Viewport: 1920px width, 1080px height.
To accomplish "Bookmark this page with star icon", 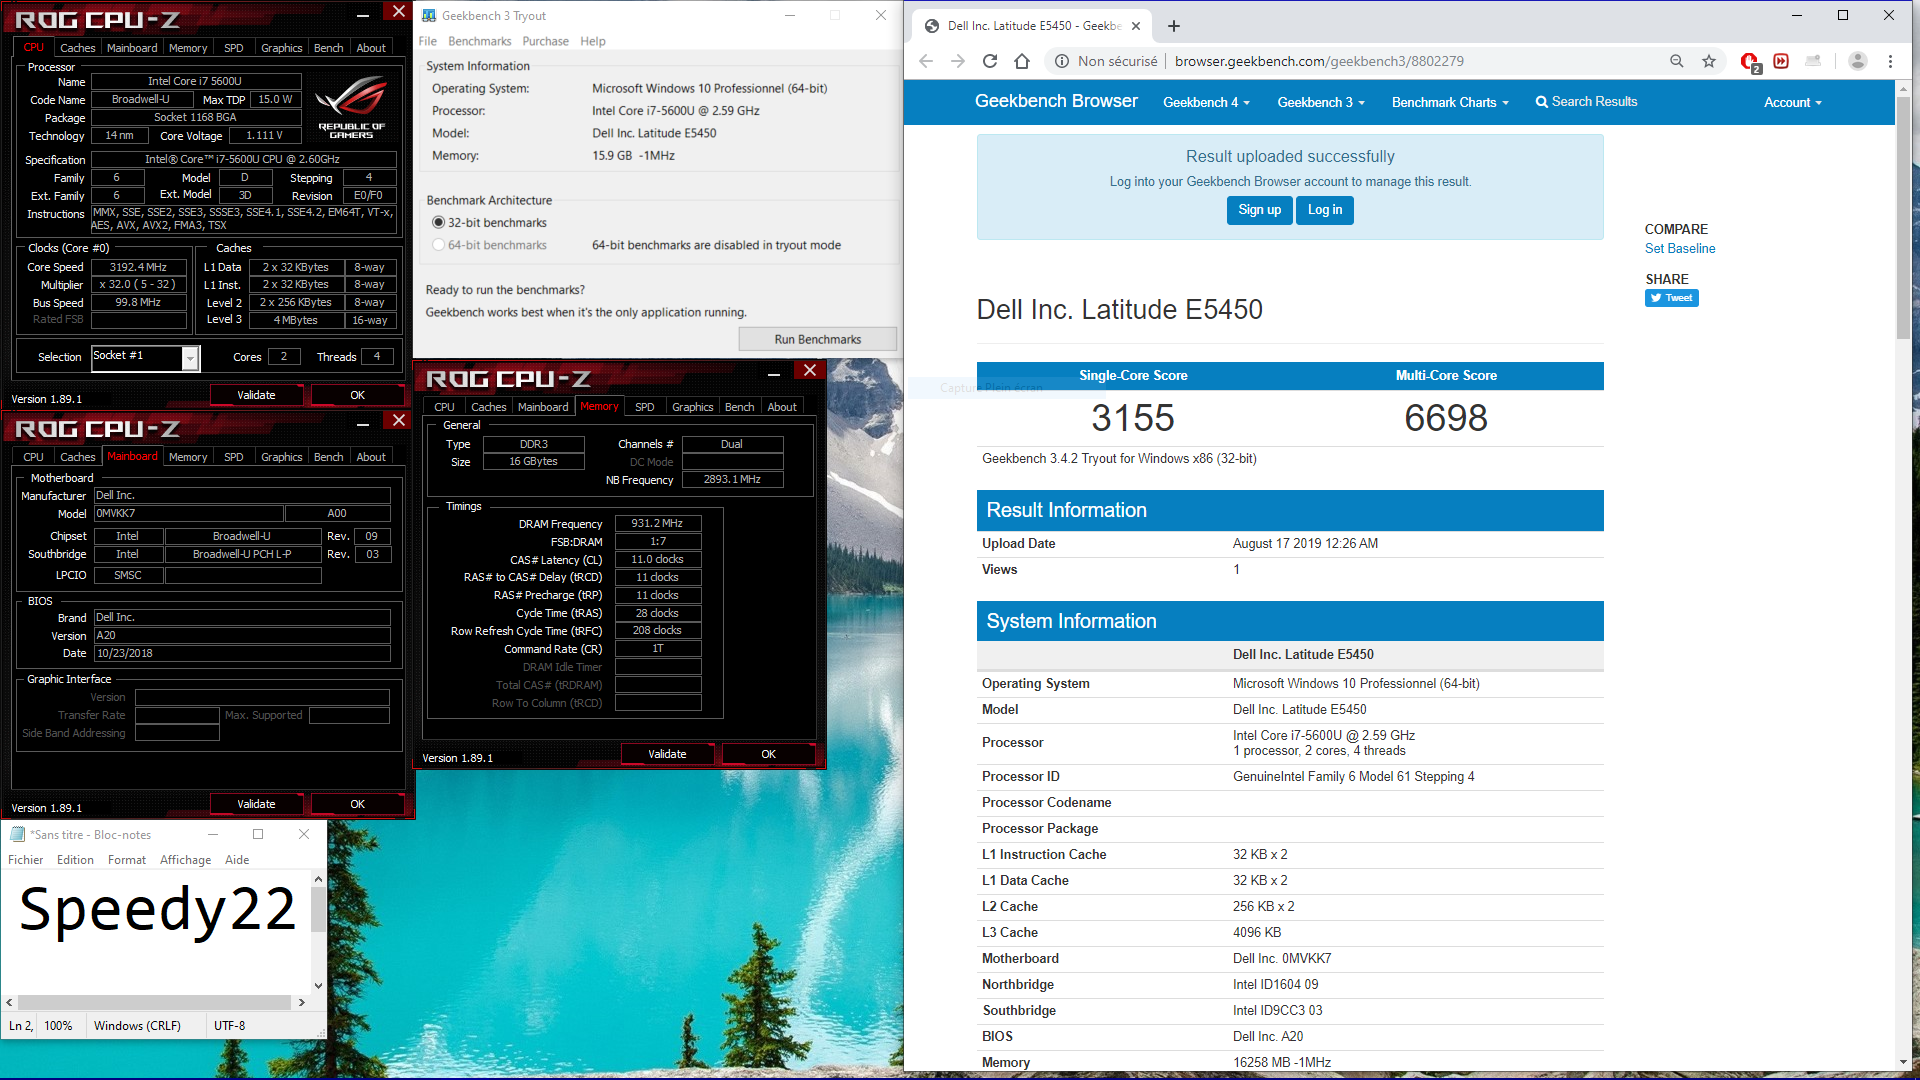I will pos(1709,61).
